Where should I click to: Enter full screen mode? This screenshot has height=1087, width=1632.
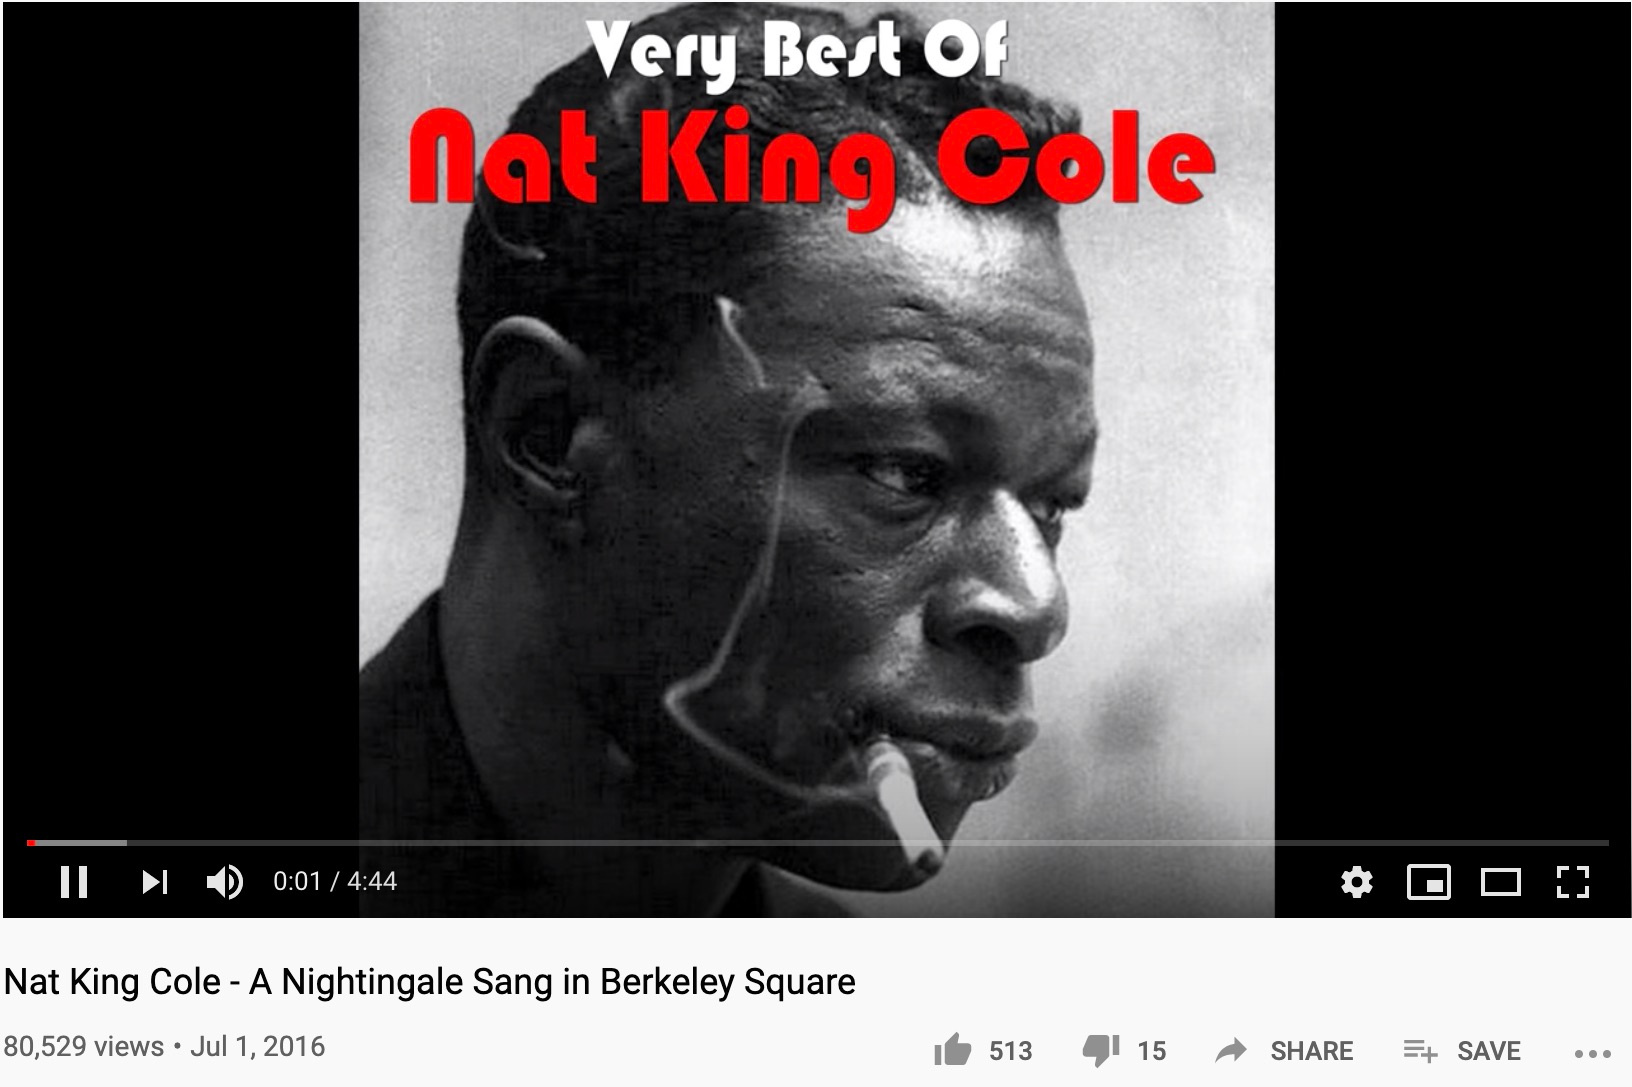(x=1573, y=882)
